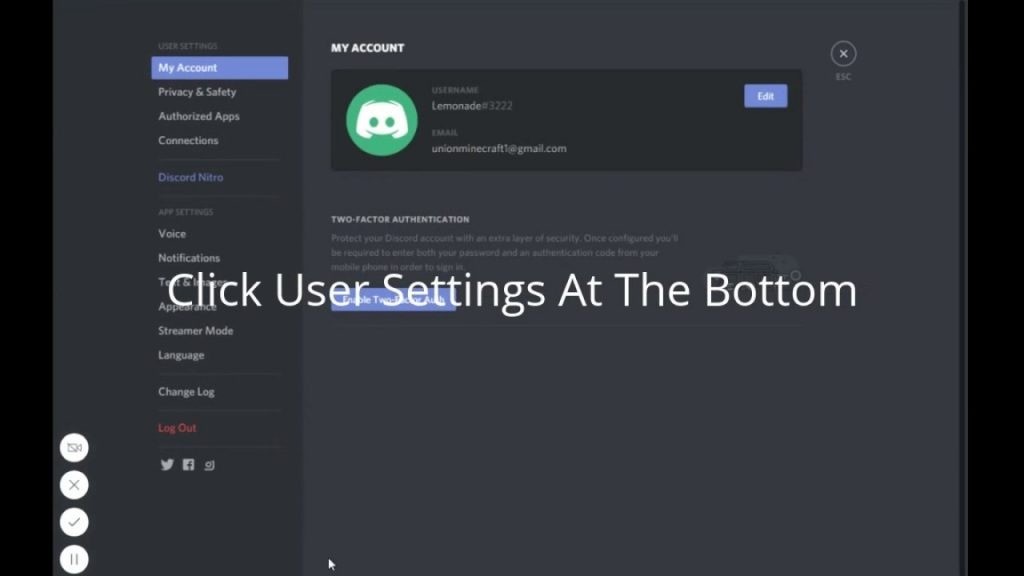
Task: Open the Instagram social icon
Action: (x=209, y=464)
